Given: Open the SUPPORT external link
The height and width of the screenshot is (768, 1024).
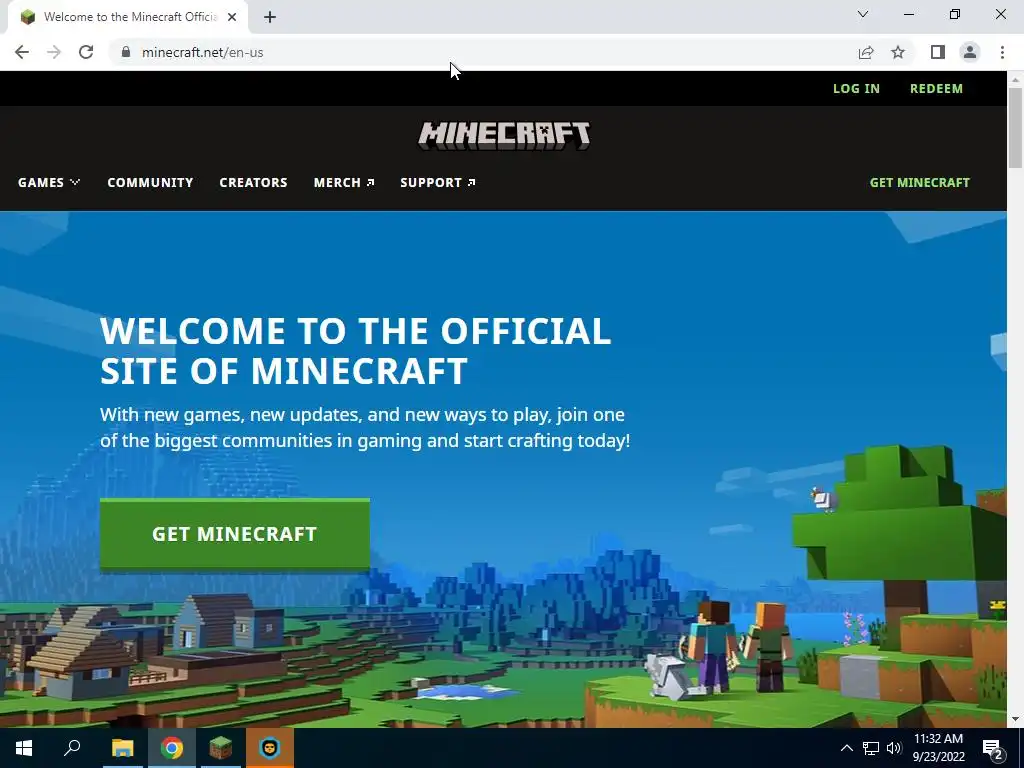Looking at the screenshot, I should coord(438,183).
